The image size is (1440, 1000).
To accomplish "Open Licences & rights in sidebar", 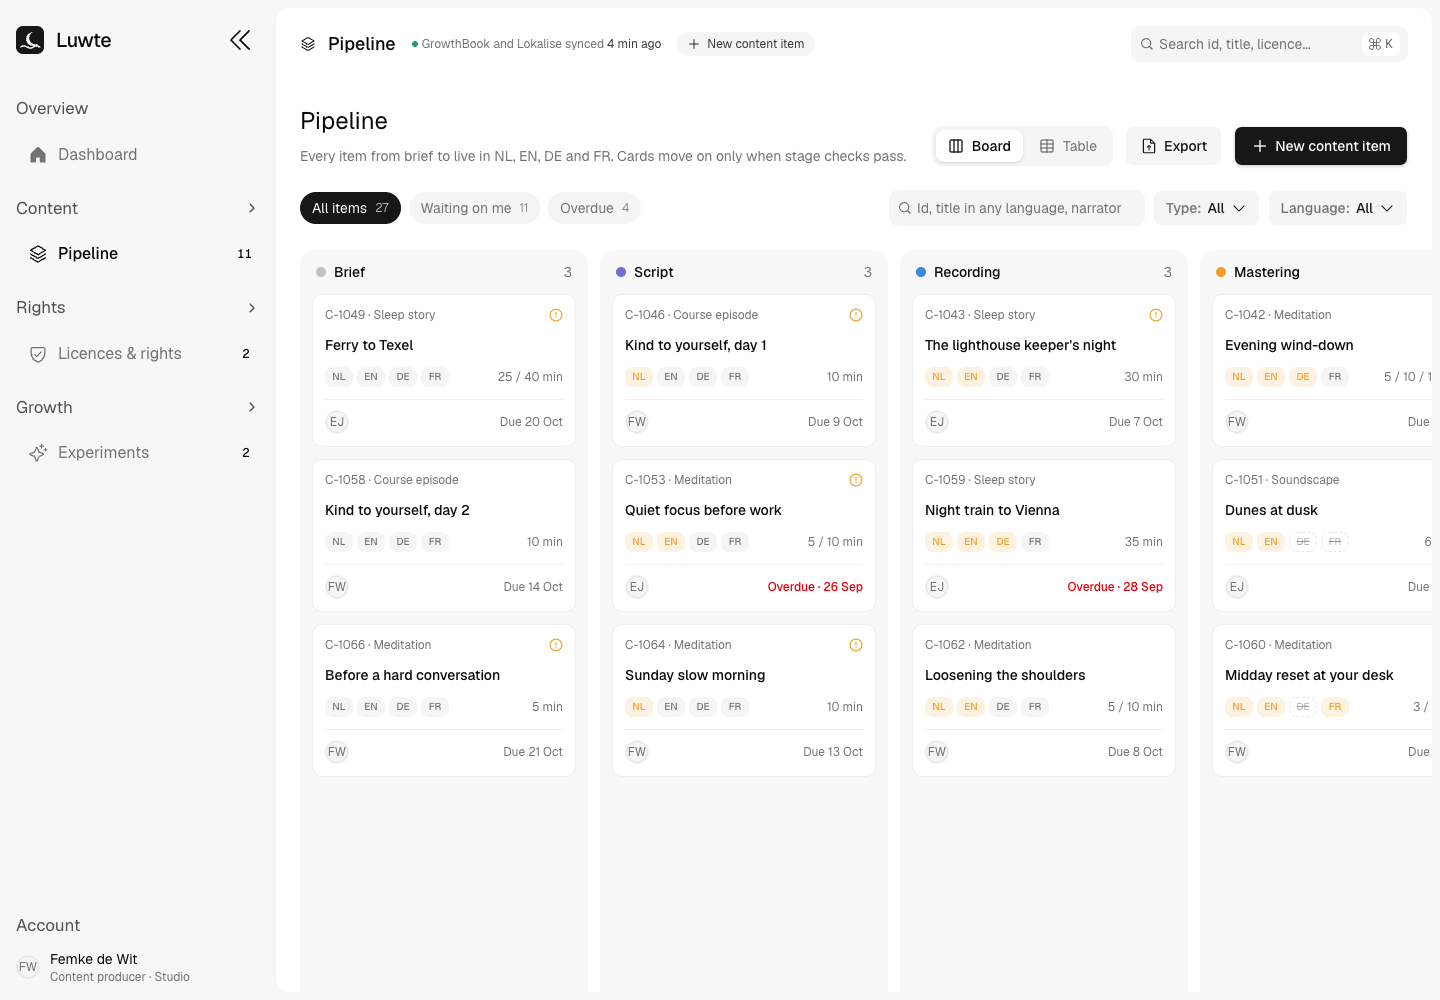I will [x=138, y=353].
